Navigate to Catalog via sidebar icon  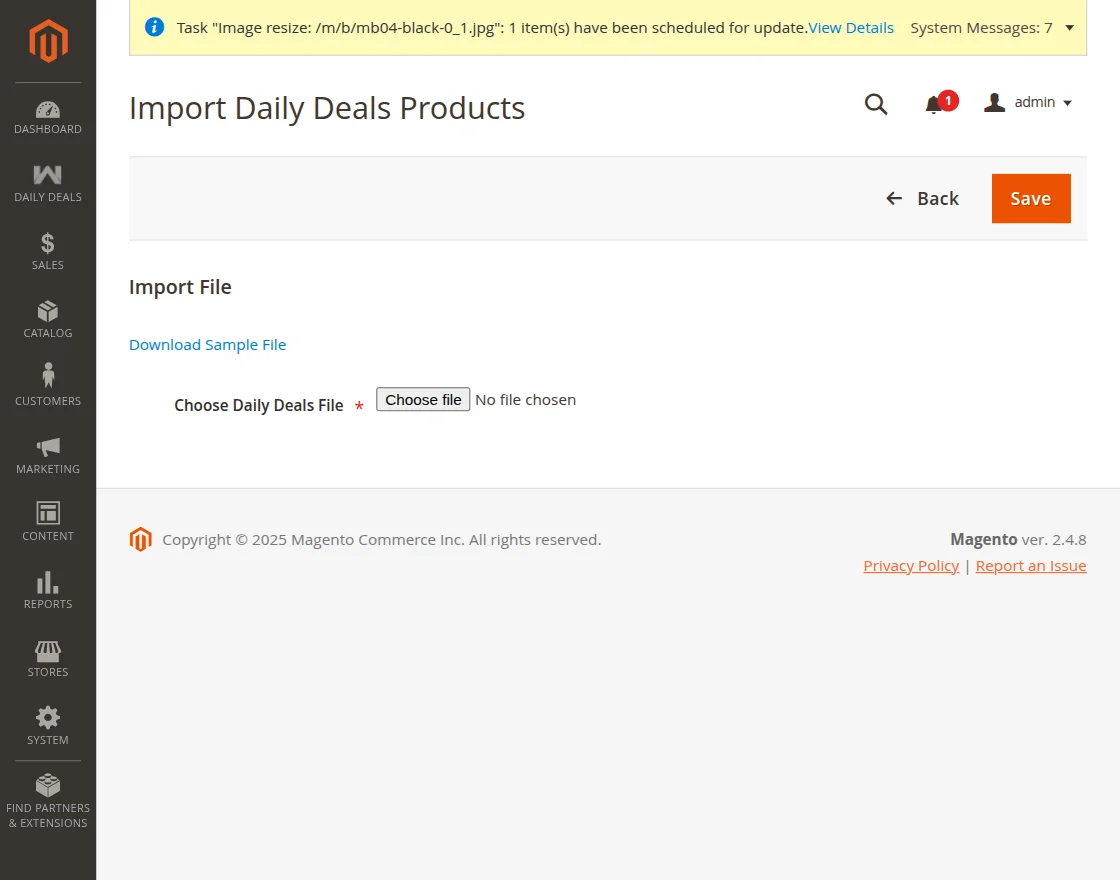point(47,317)
